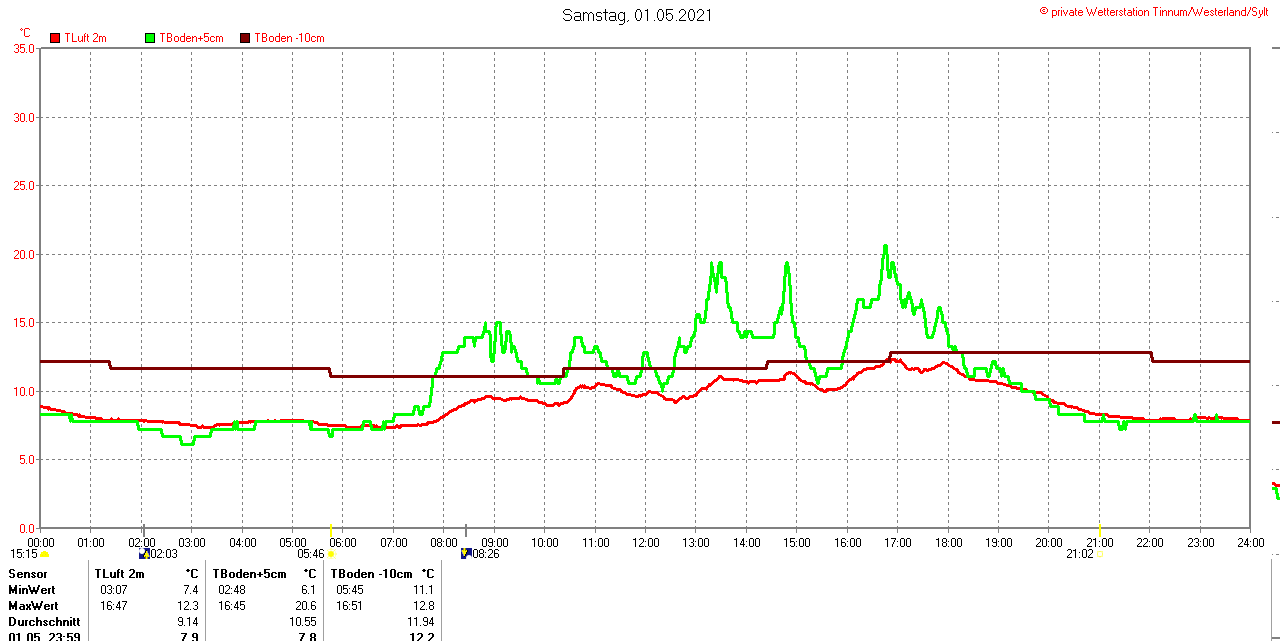This screenshot has height=641, width=1280.
Task: Click the moon icon beside 02:03
Action: coord(144,553)
